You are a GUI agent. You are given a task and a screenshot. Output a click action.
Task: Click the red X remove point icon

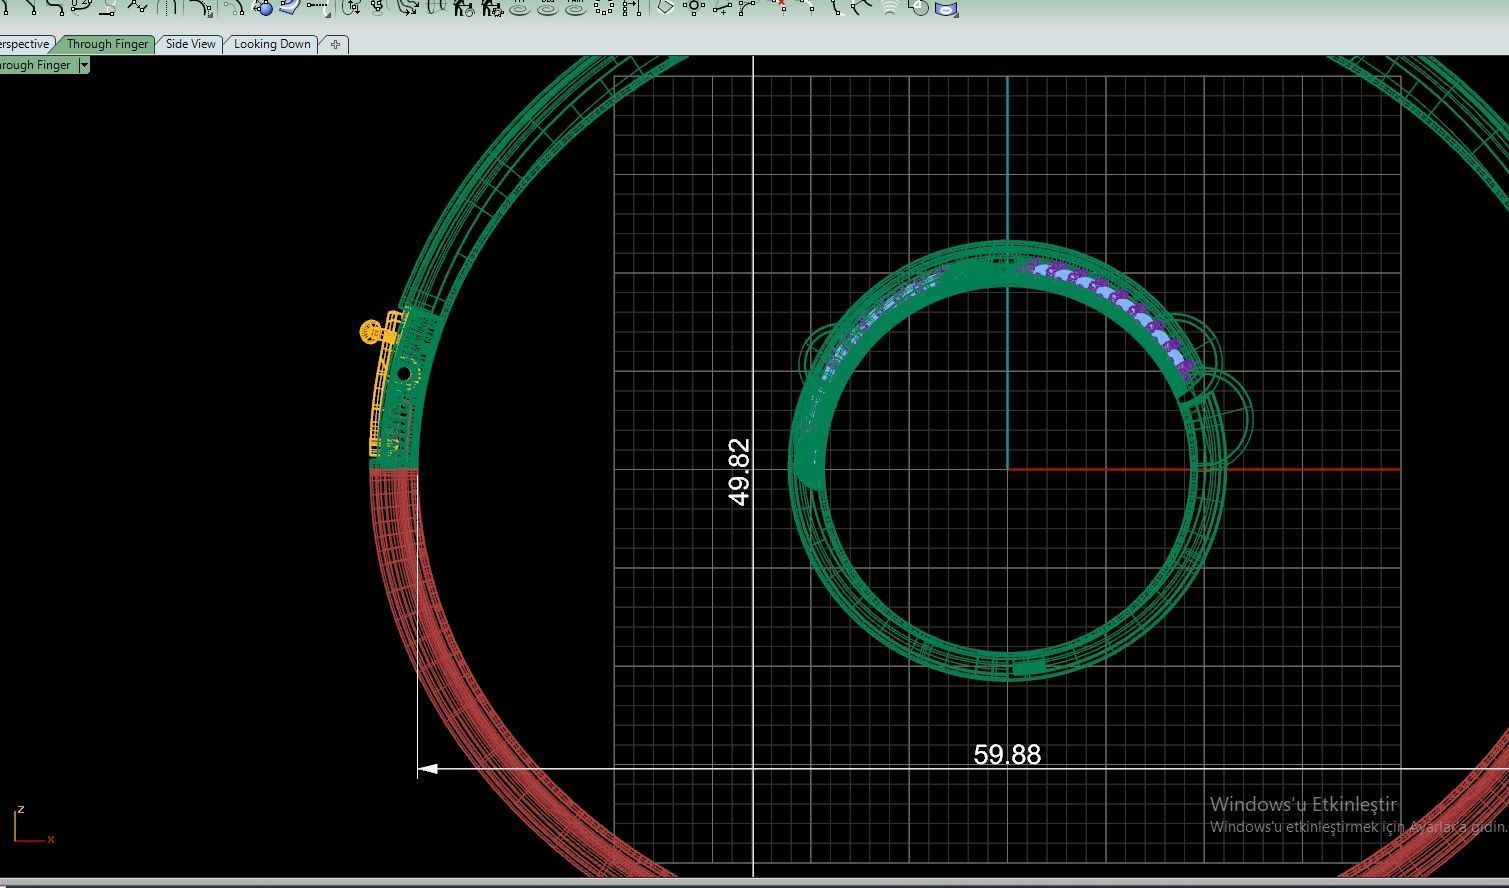point(781,6)
